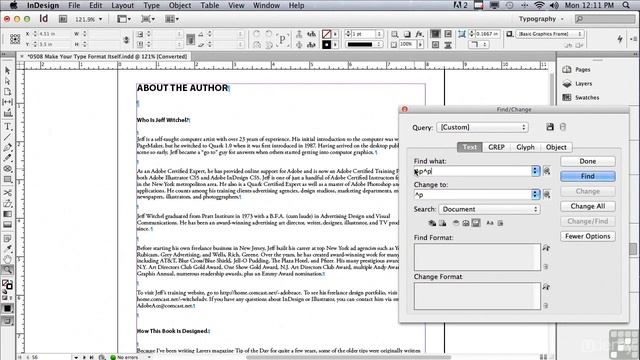Switch to the Object tab in Find/Change
The width and height of the screenshot is (640, 360).
pos(556,147)
